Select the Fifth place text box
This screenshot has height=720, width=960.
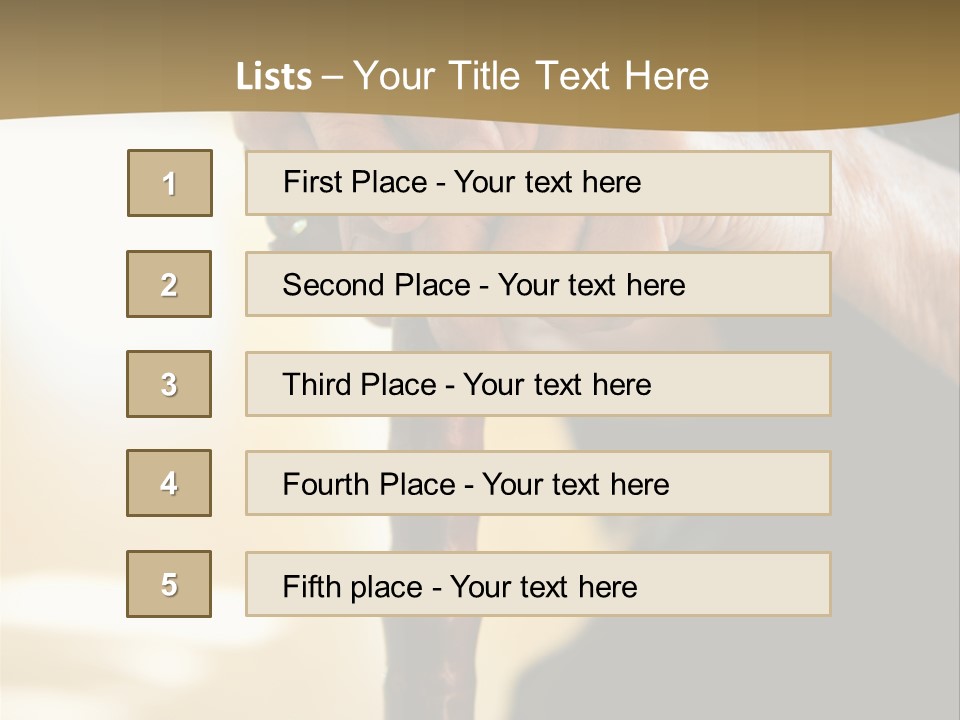pos(538,584)
